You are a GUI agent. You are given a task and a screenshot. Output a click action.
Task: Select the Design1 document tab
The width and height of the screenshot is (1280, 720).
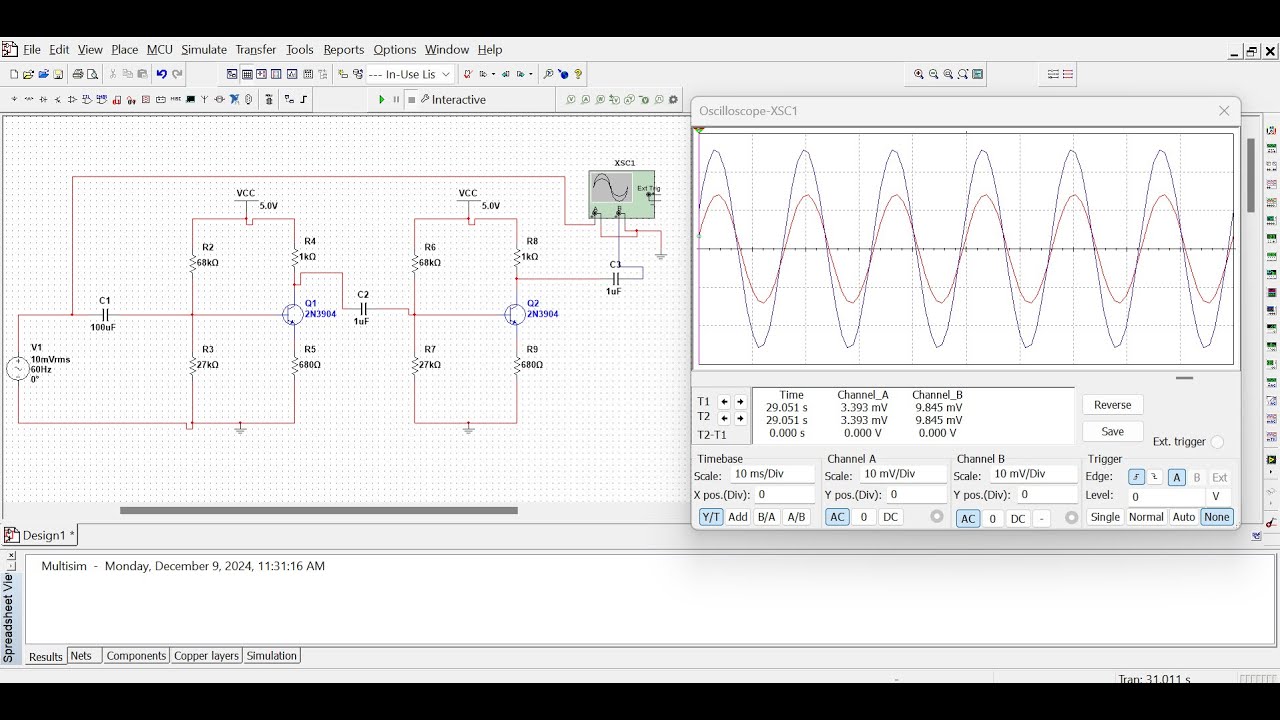40,535
